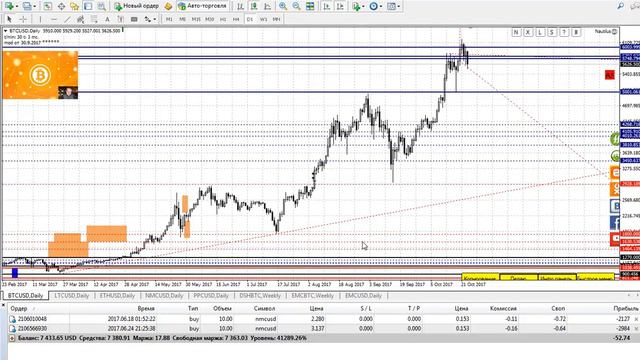Open the Data Window crosshair-target icon
640x360 pixels.
(x=61, y=6)
